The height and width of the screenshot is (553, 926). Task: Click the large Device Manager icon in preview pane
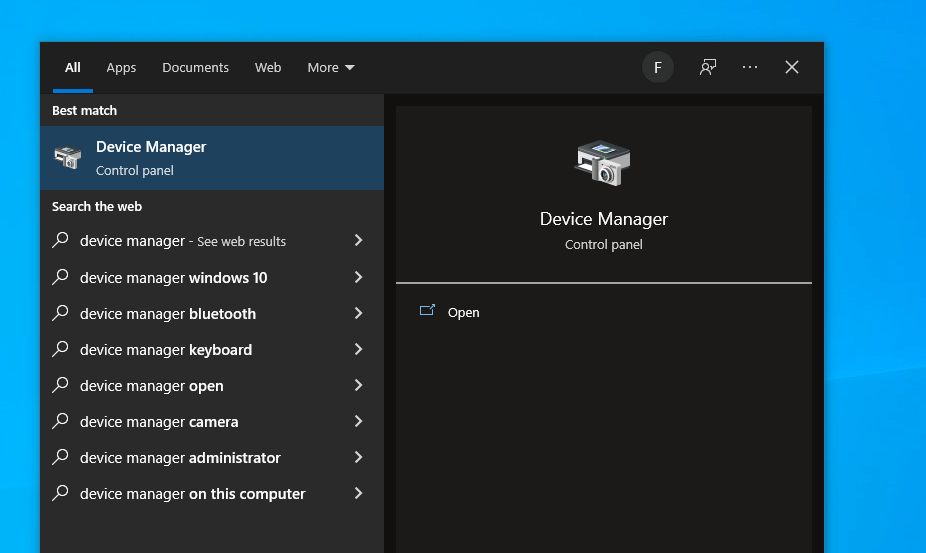[603, 163]
